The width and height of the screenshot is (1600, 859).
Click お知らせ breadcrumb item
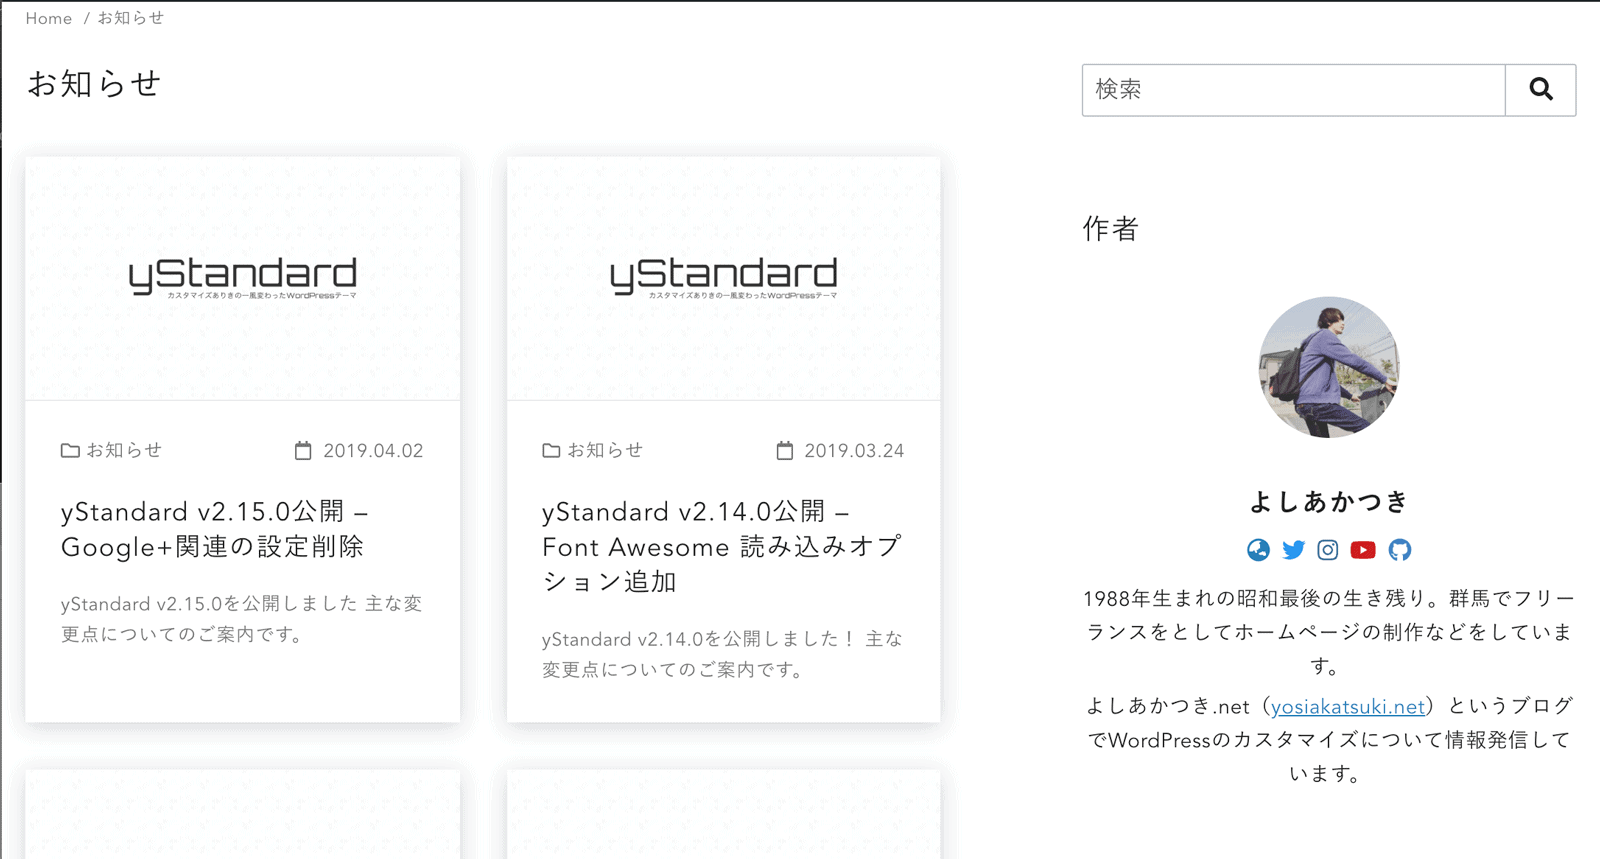tap(131, 18)
